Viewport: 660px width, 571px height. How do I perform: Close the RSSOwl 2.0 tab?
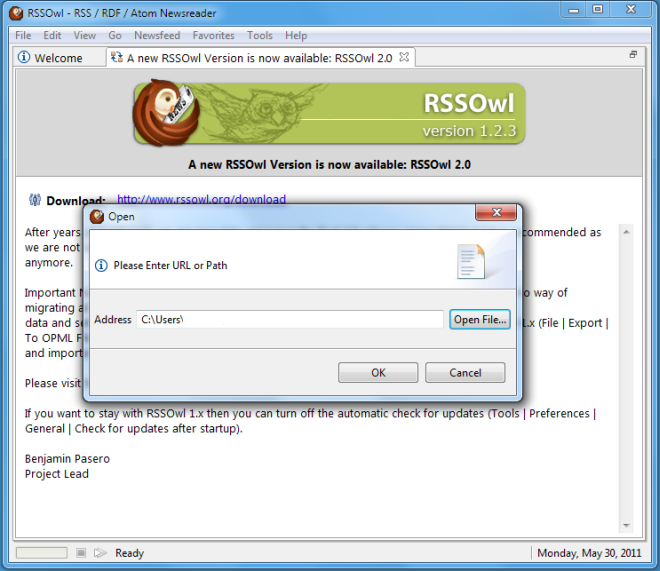(404, 57)
